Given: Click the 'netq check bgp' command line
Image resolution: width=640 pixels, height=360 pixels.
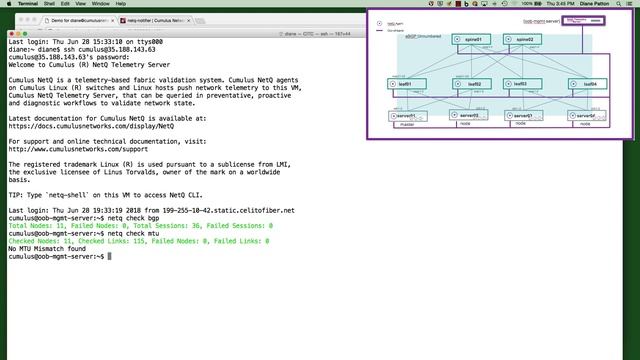Looking at the screenshot, I should [x=84, y=218].
